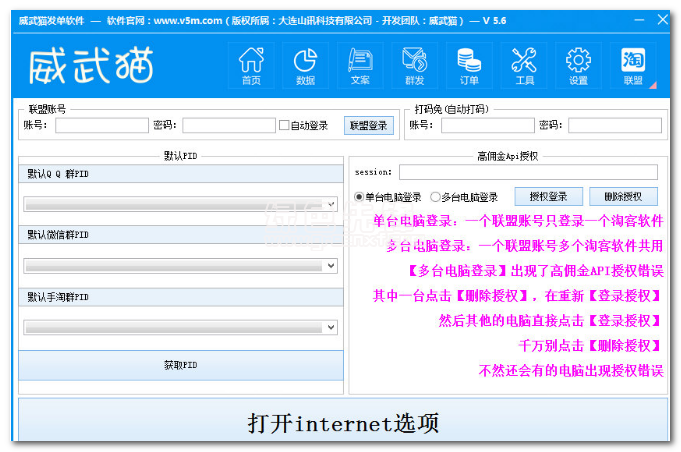Select 多台电脑登录 radio option
Screen dimensions: 681x452
[435, 197]
